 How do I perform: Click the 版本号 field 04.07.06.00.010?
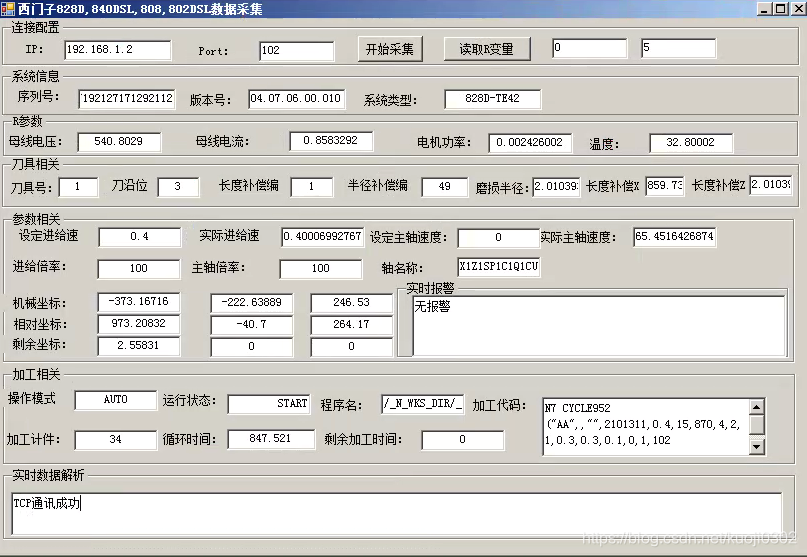(x=296, y=99)
